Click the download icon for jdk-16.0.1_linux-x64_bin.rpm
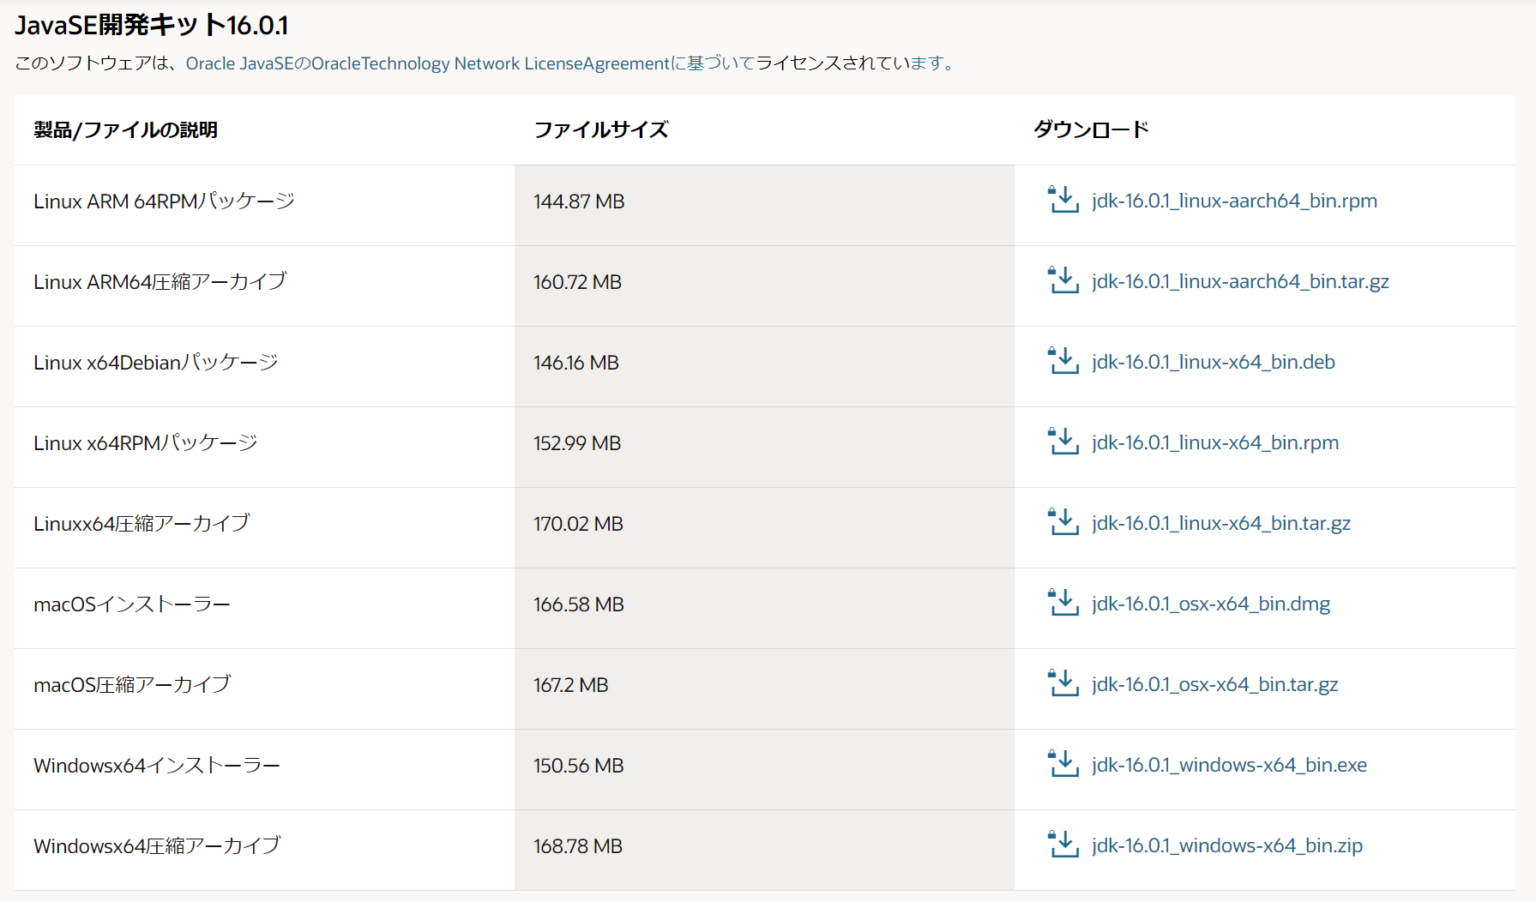The height and width of the screenshot is (902, 1536). (1063, 442)
